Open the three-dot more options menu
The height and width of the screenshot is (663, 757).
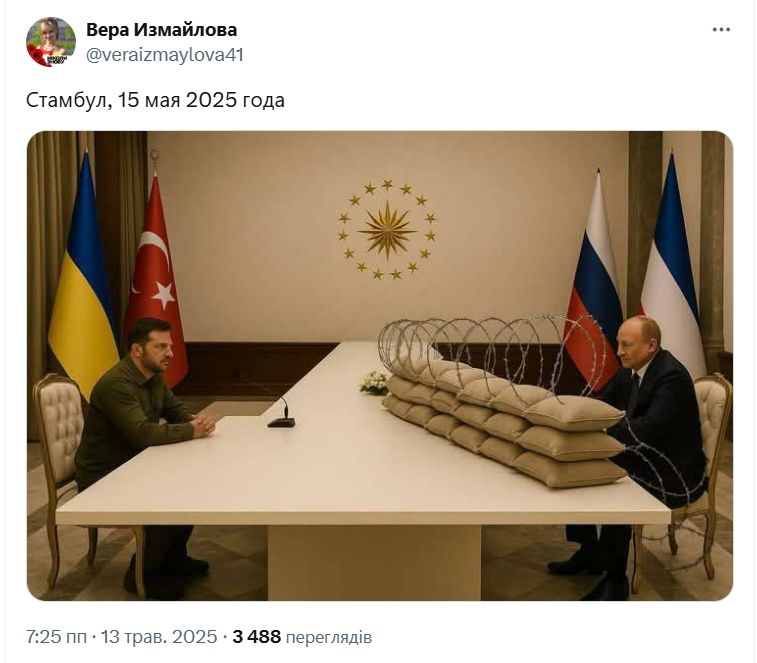click(x=721, y=29)
